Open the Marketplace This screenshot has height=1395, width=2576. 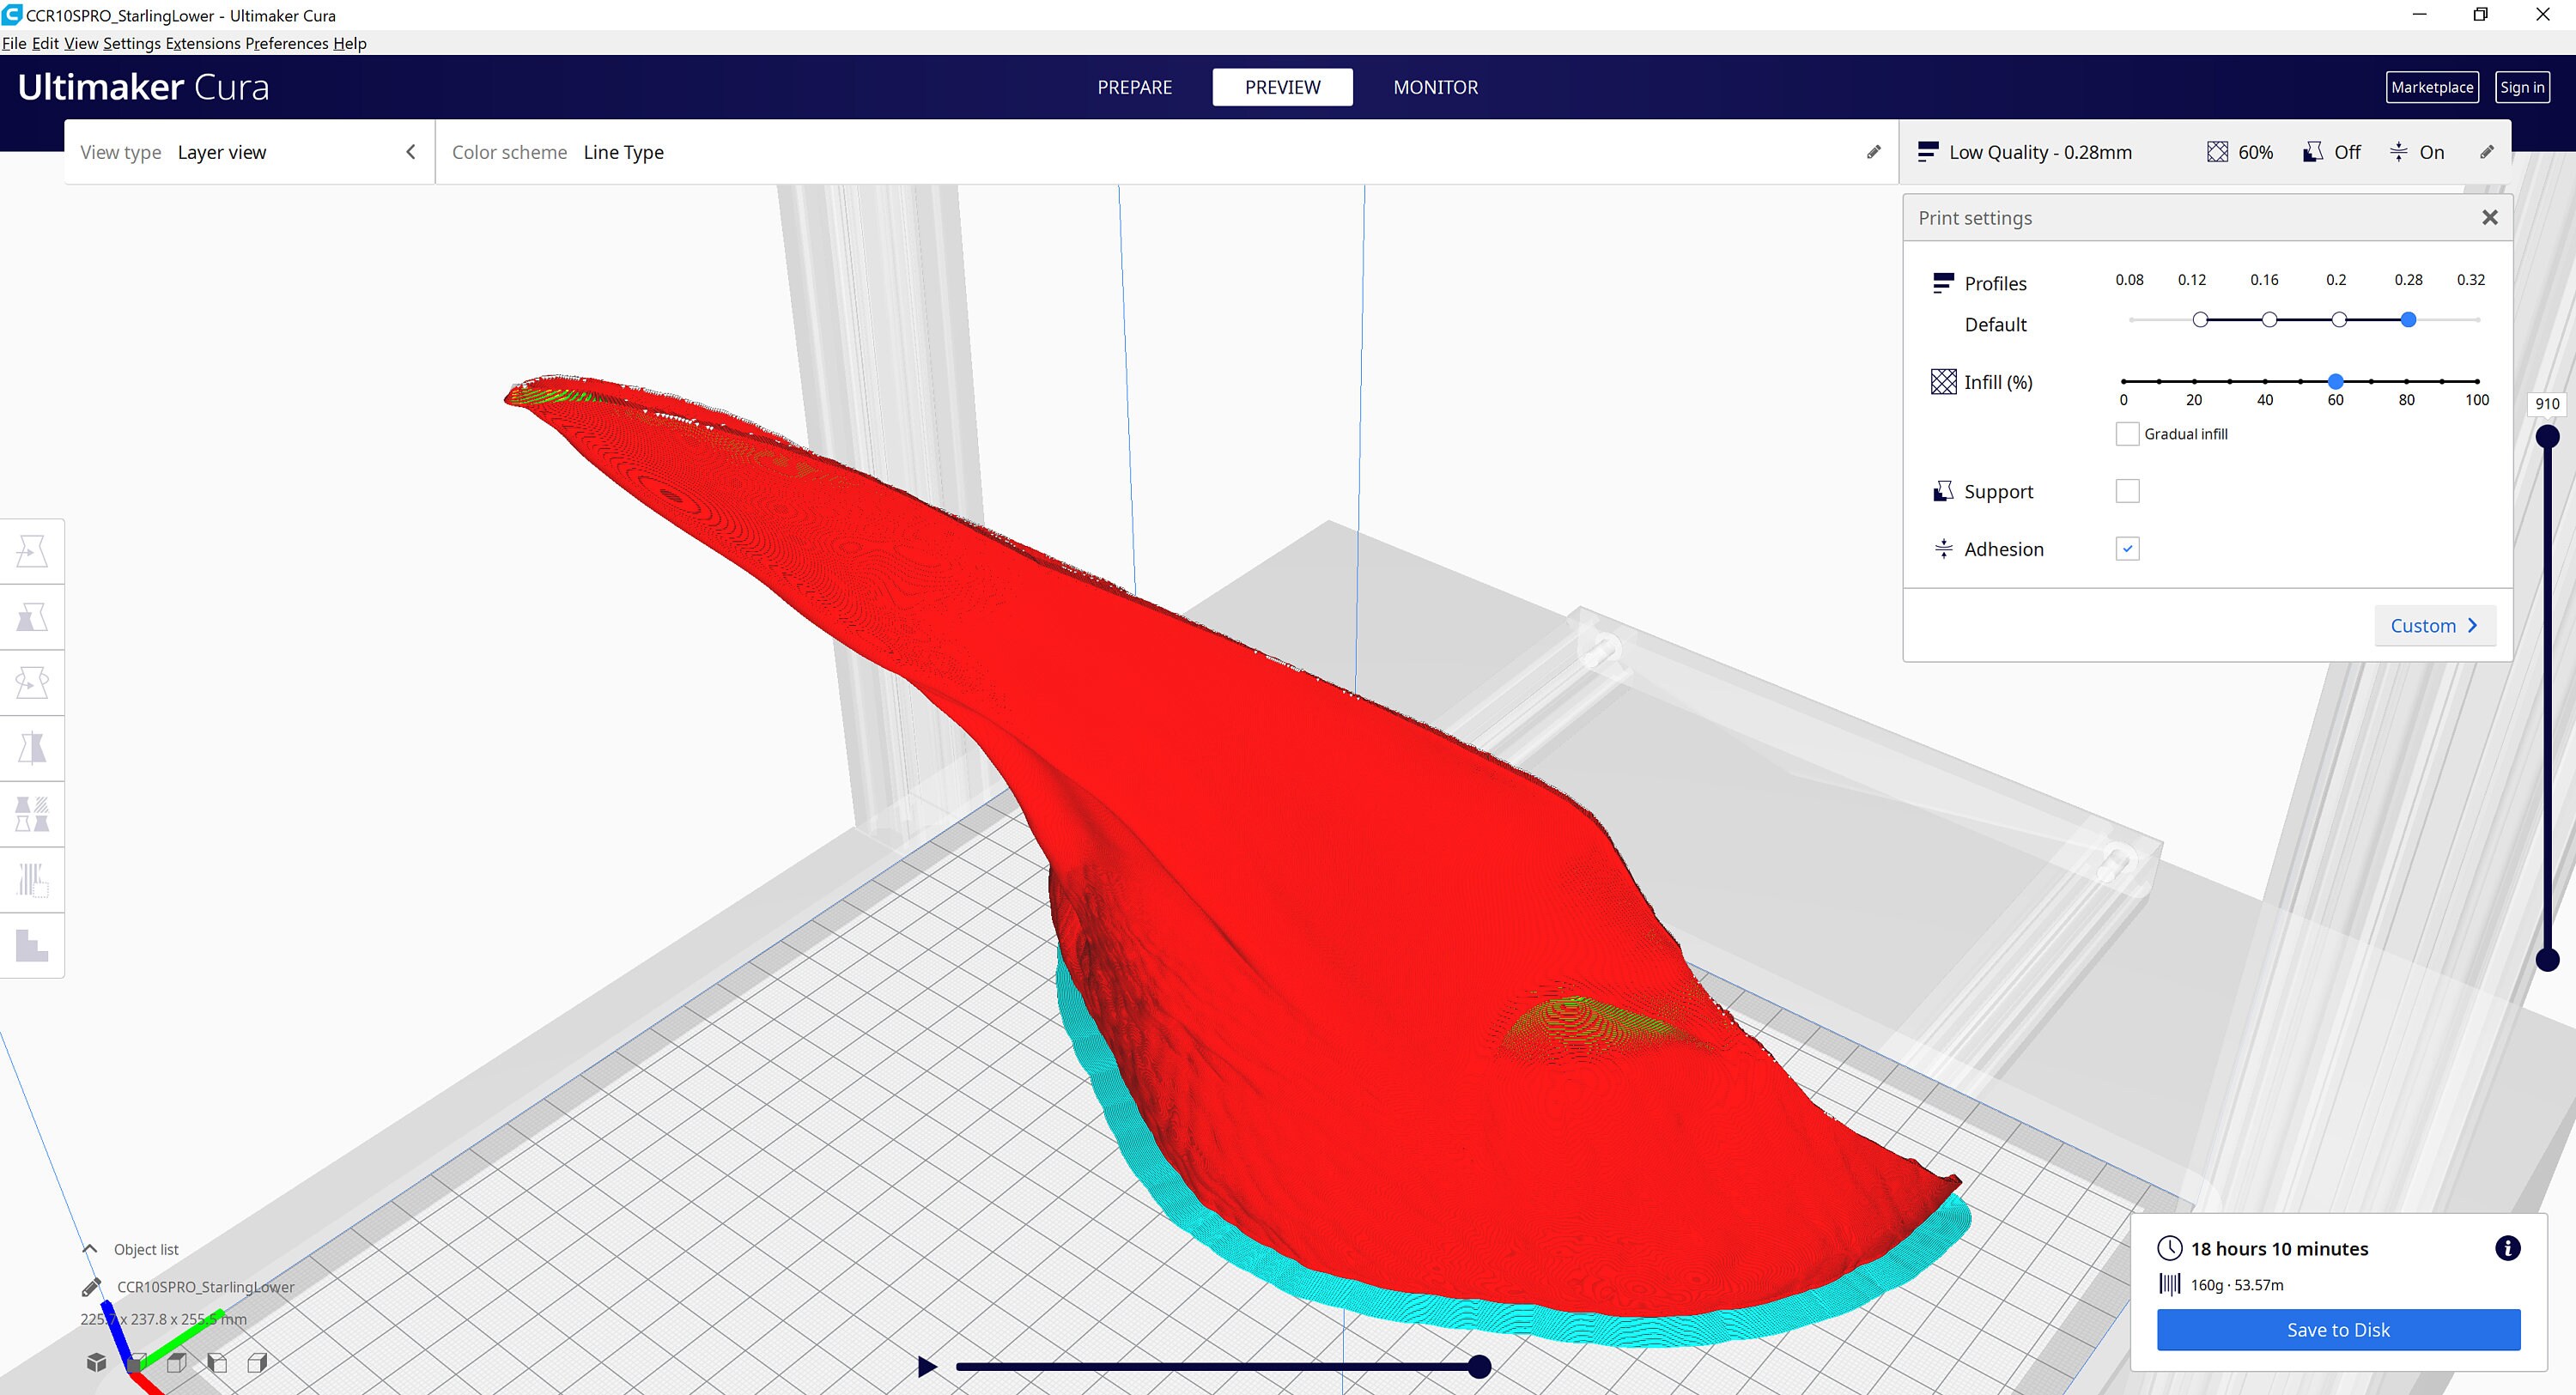(2432, 87)
